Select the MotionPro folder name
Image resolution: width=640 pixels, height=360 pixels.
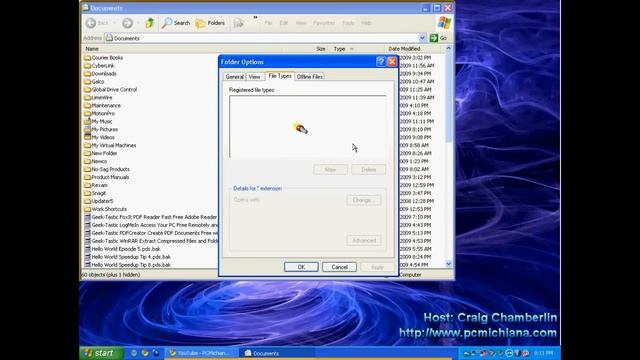tap(103, 113)
